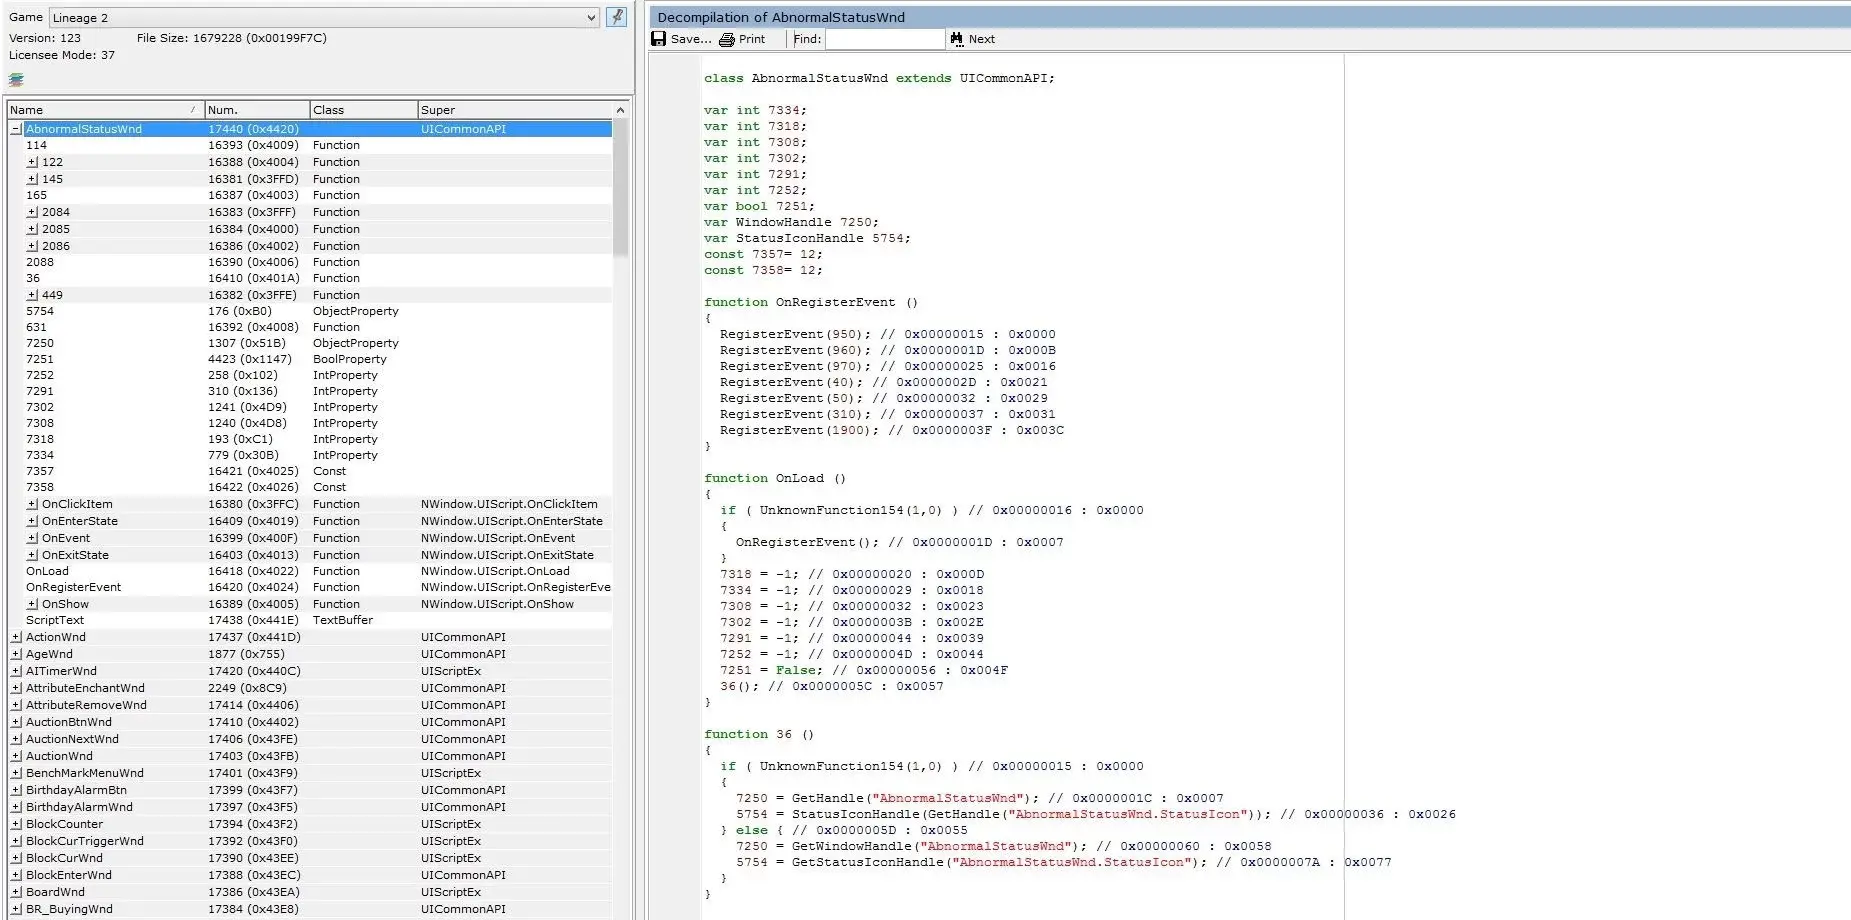
Task: Sort by the Super column header
Action: point(515,110)
